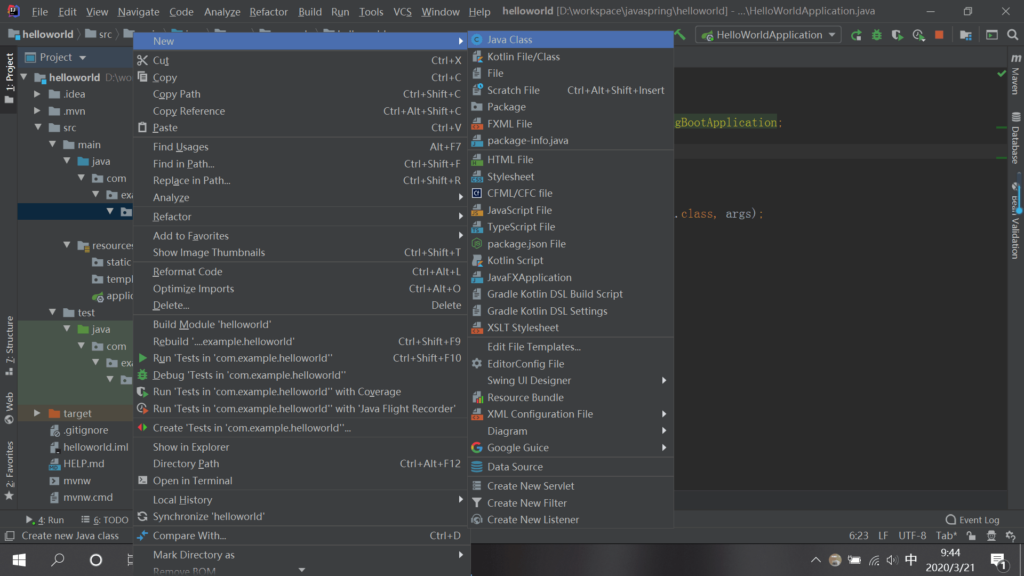Click the Debug bug icon in toolbar
The image size is (1024, 576).
point(876,35)
